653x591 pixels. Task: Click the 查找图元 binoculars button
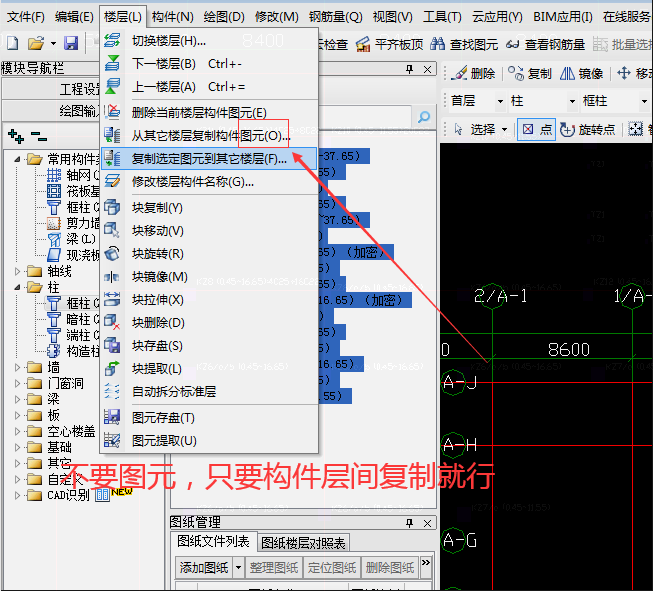(x=464, y=44)
